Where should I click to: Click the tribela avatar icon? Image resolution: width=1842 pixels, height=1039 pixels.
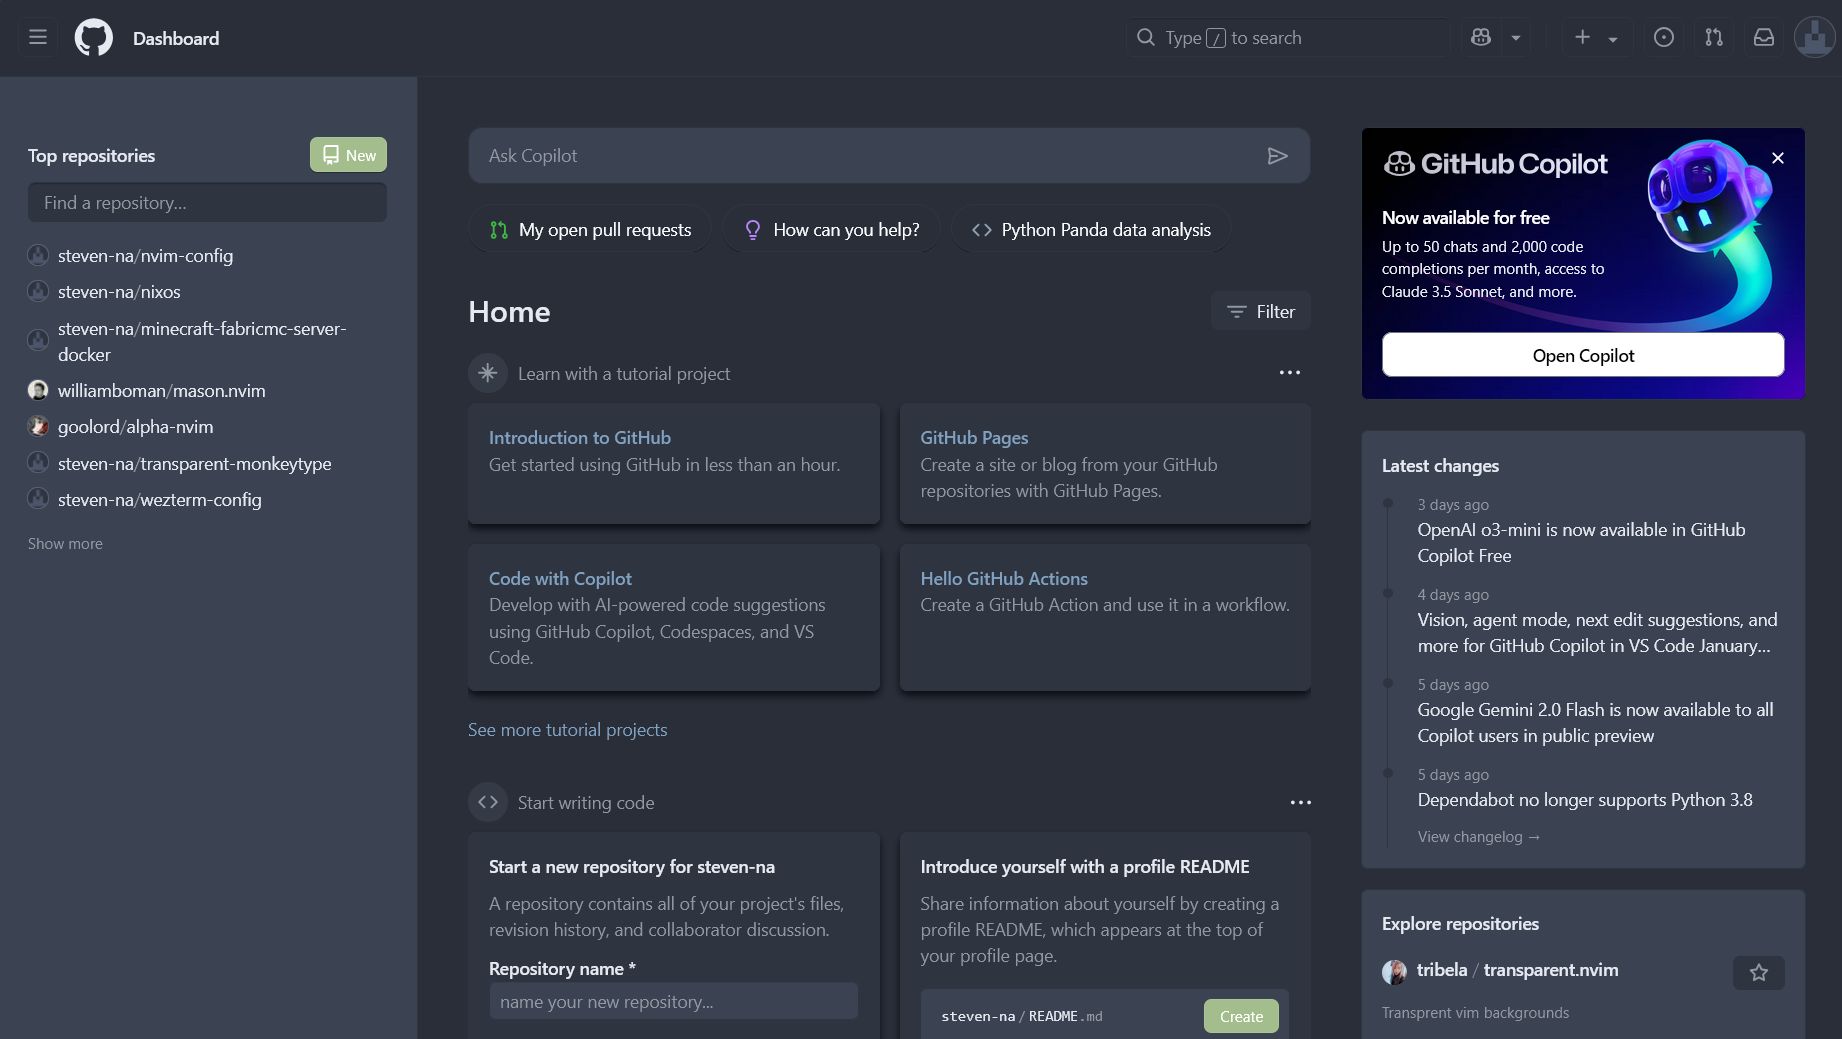click(x=1394, y=972)
